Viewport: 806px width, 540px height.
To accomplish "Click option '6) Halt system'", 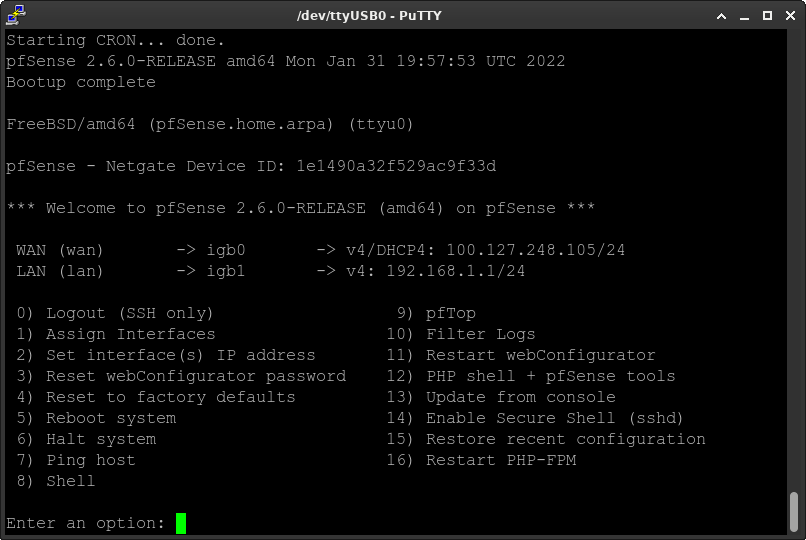I will pyautogui.click(x=86, y=439).
